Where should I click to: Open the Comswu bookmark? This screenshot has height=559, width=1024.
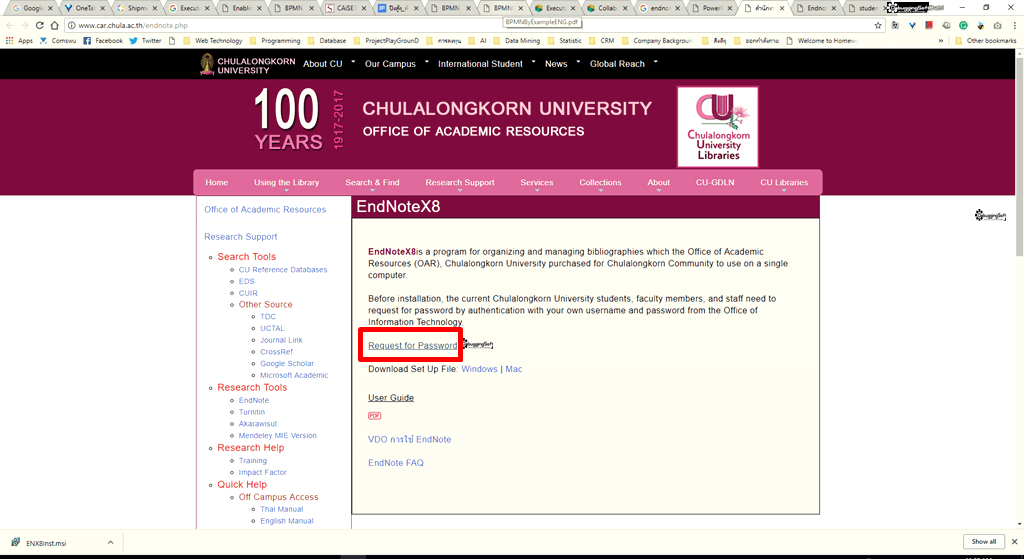[x=57, y=40]
